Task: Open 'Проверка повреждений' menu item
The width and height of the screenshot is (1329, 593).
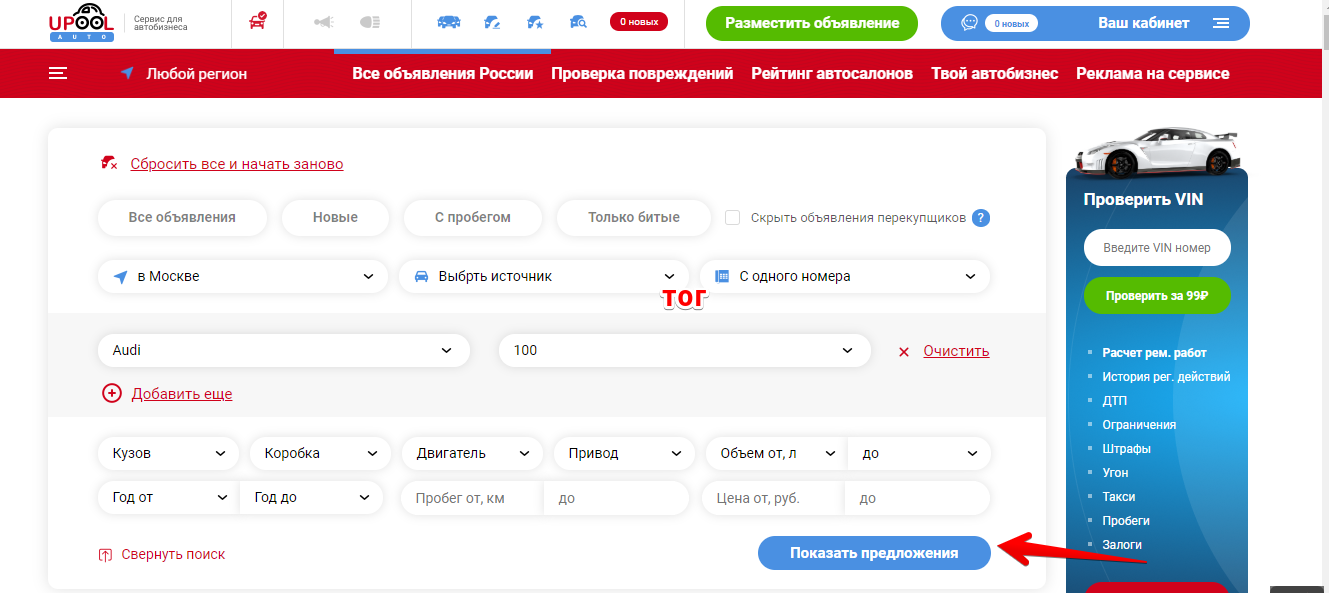Action: pyautogui.click(x=642, y=73)
